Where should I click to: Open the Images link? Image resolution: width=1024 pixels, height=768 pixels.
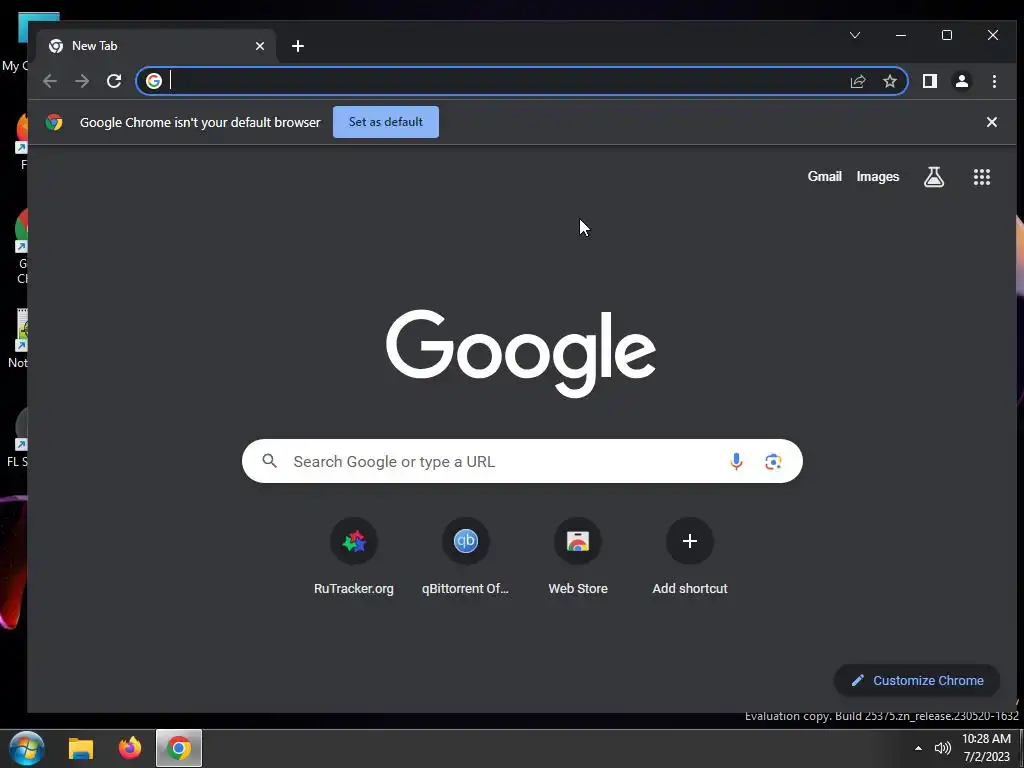click(878, 176)
